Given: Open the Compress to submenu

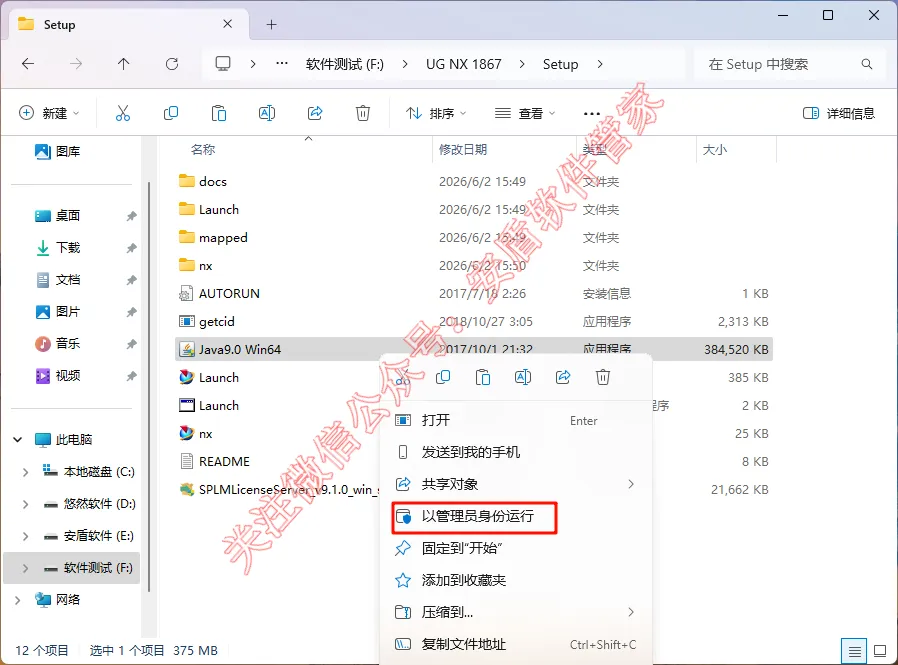Looking at the screenshot, I should (x=515, y=612).
